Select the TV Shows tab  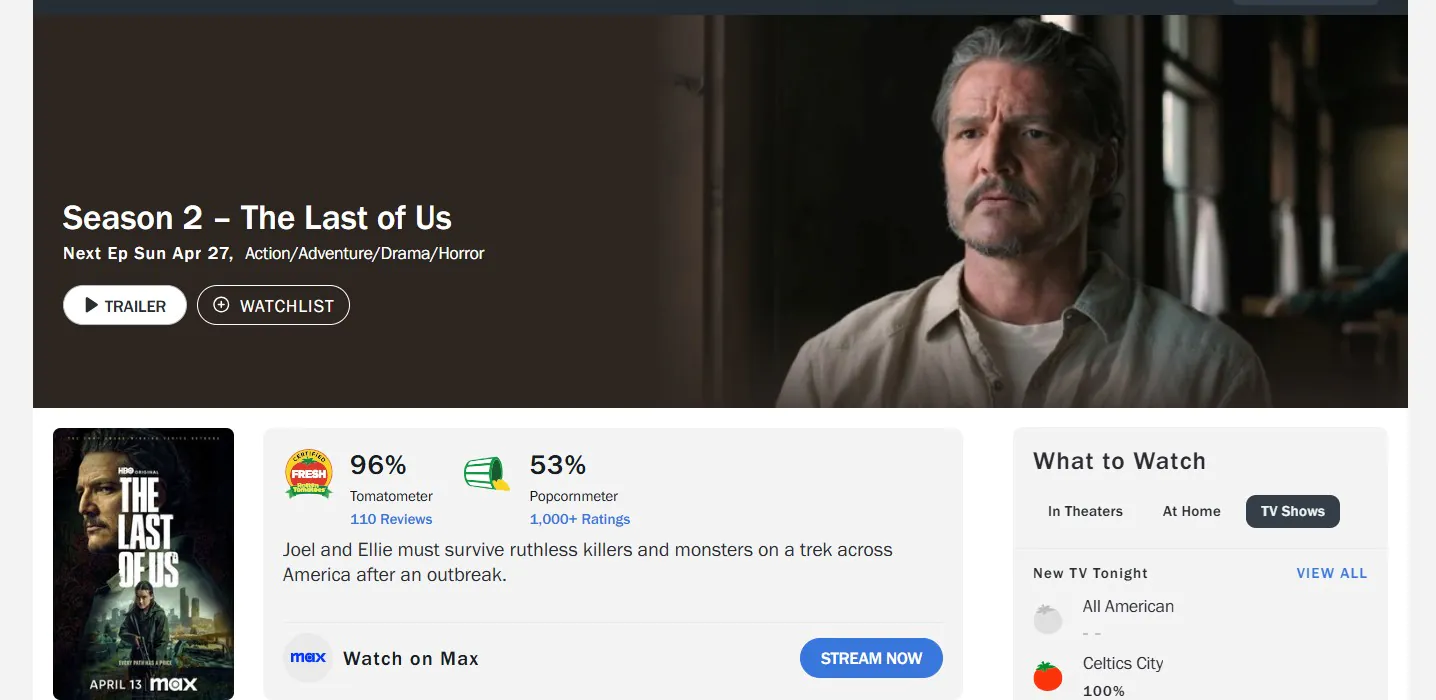coord(1292,511)
